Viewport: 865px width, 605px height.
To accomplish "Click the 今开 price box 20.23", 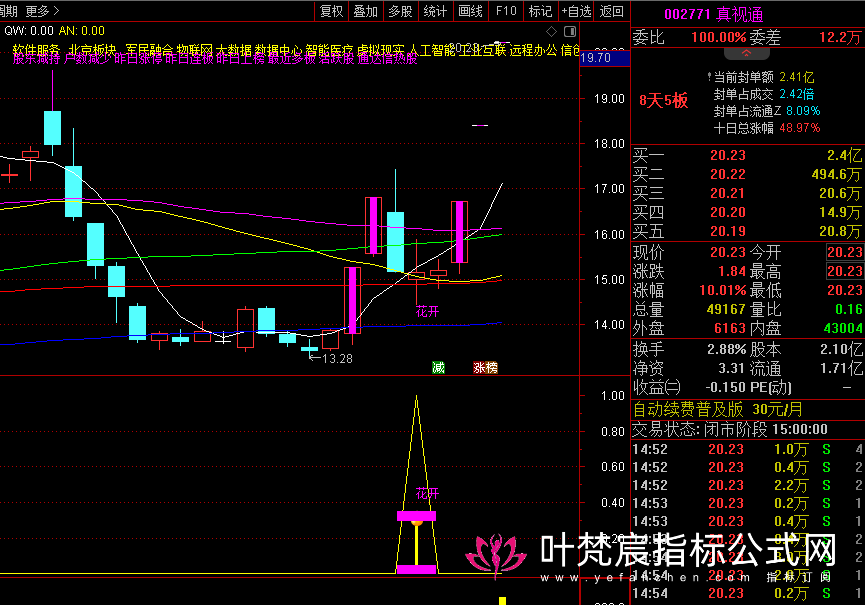I will point(845,253).
